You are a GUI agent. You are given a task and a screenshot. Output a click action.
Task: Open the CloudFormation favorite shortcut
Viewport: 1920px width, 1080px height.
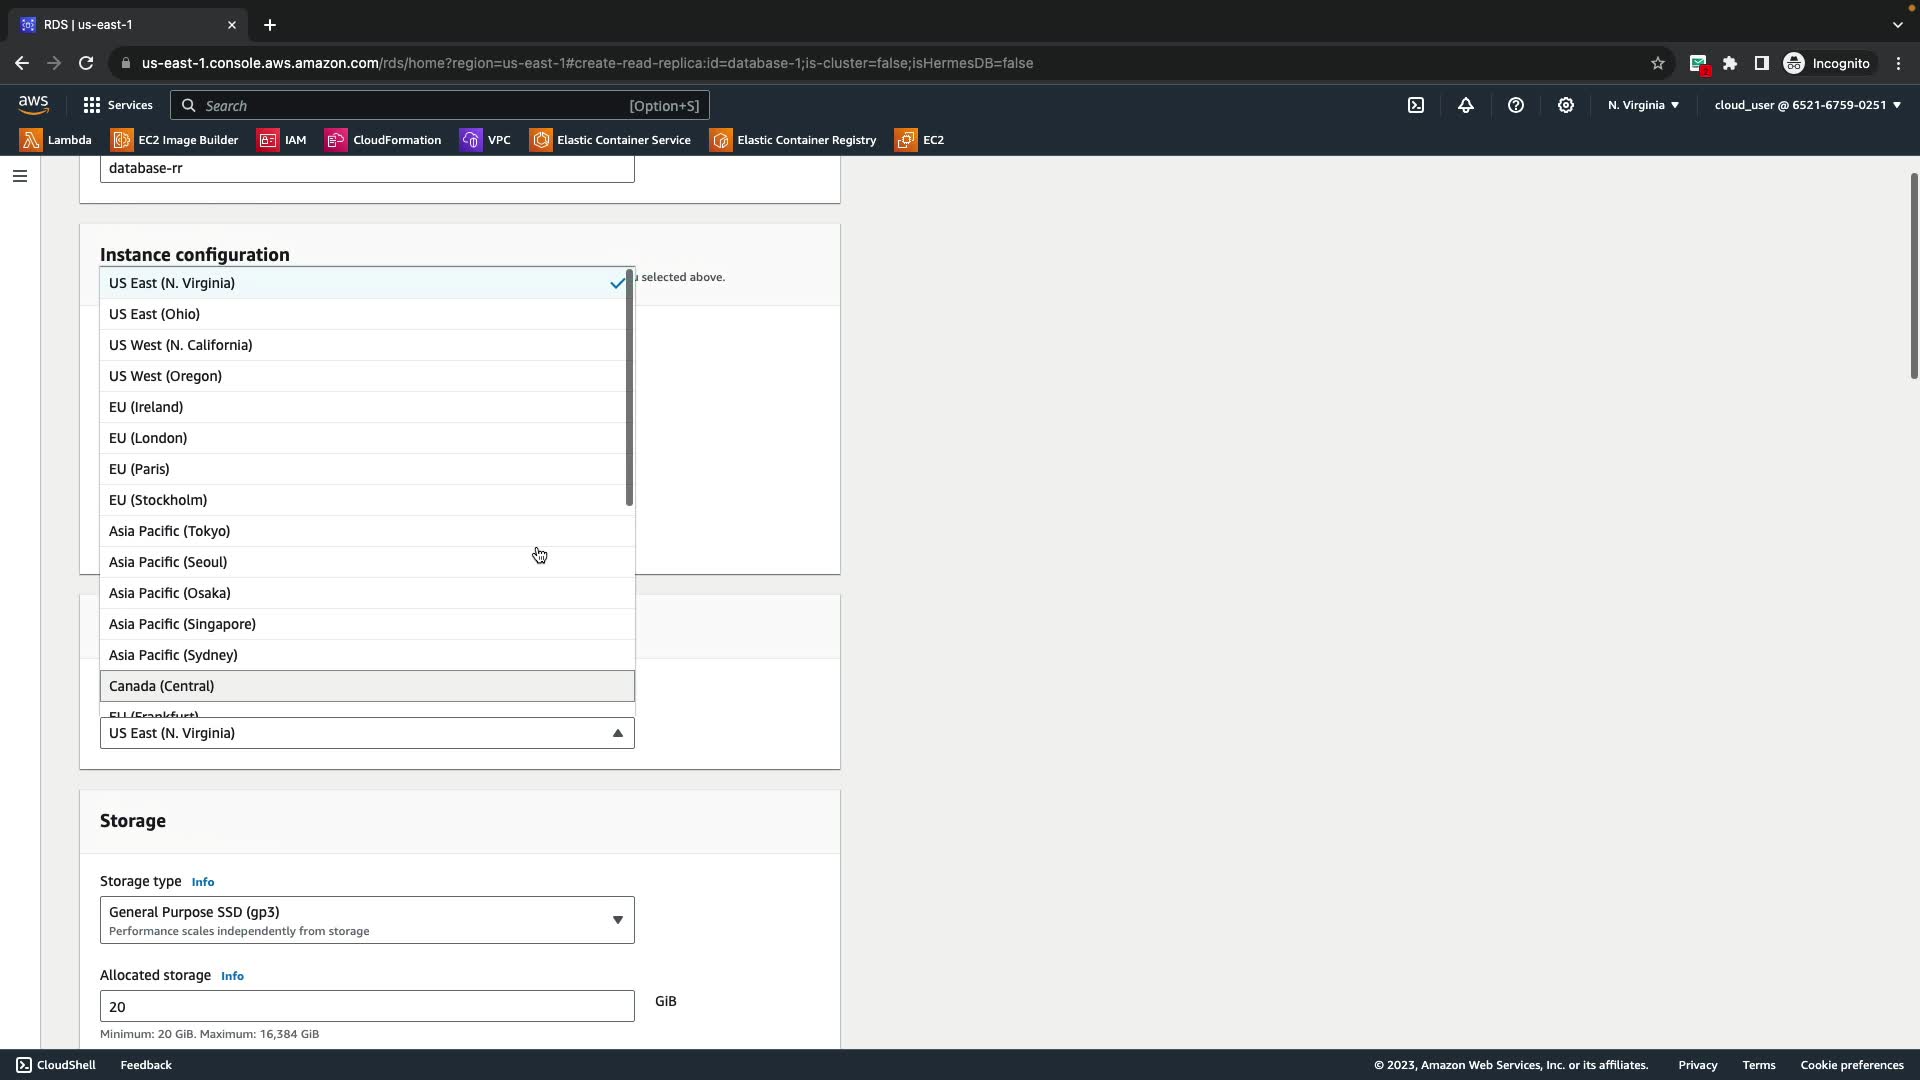383,140
